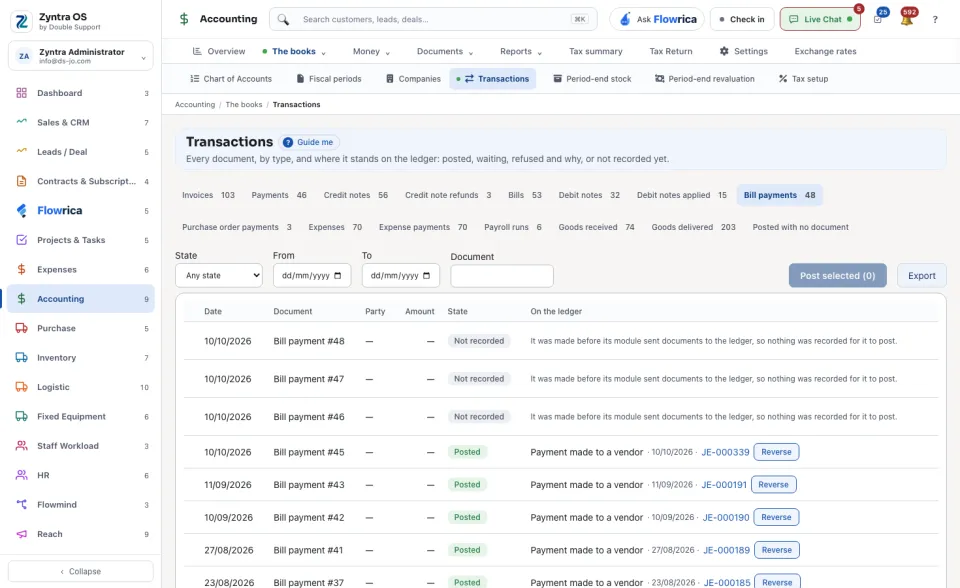Screen dimensions: 960x588
Task: Click the Ask Flowrica button
Action: pyautogui.click(x=657, y=20)
